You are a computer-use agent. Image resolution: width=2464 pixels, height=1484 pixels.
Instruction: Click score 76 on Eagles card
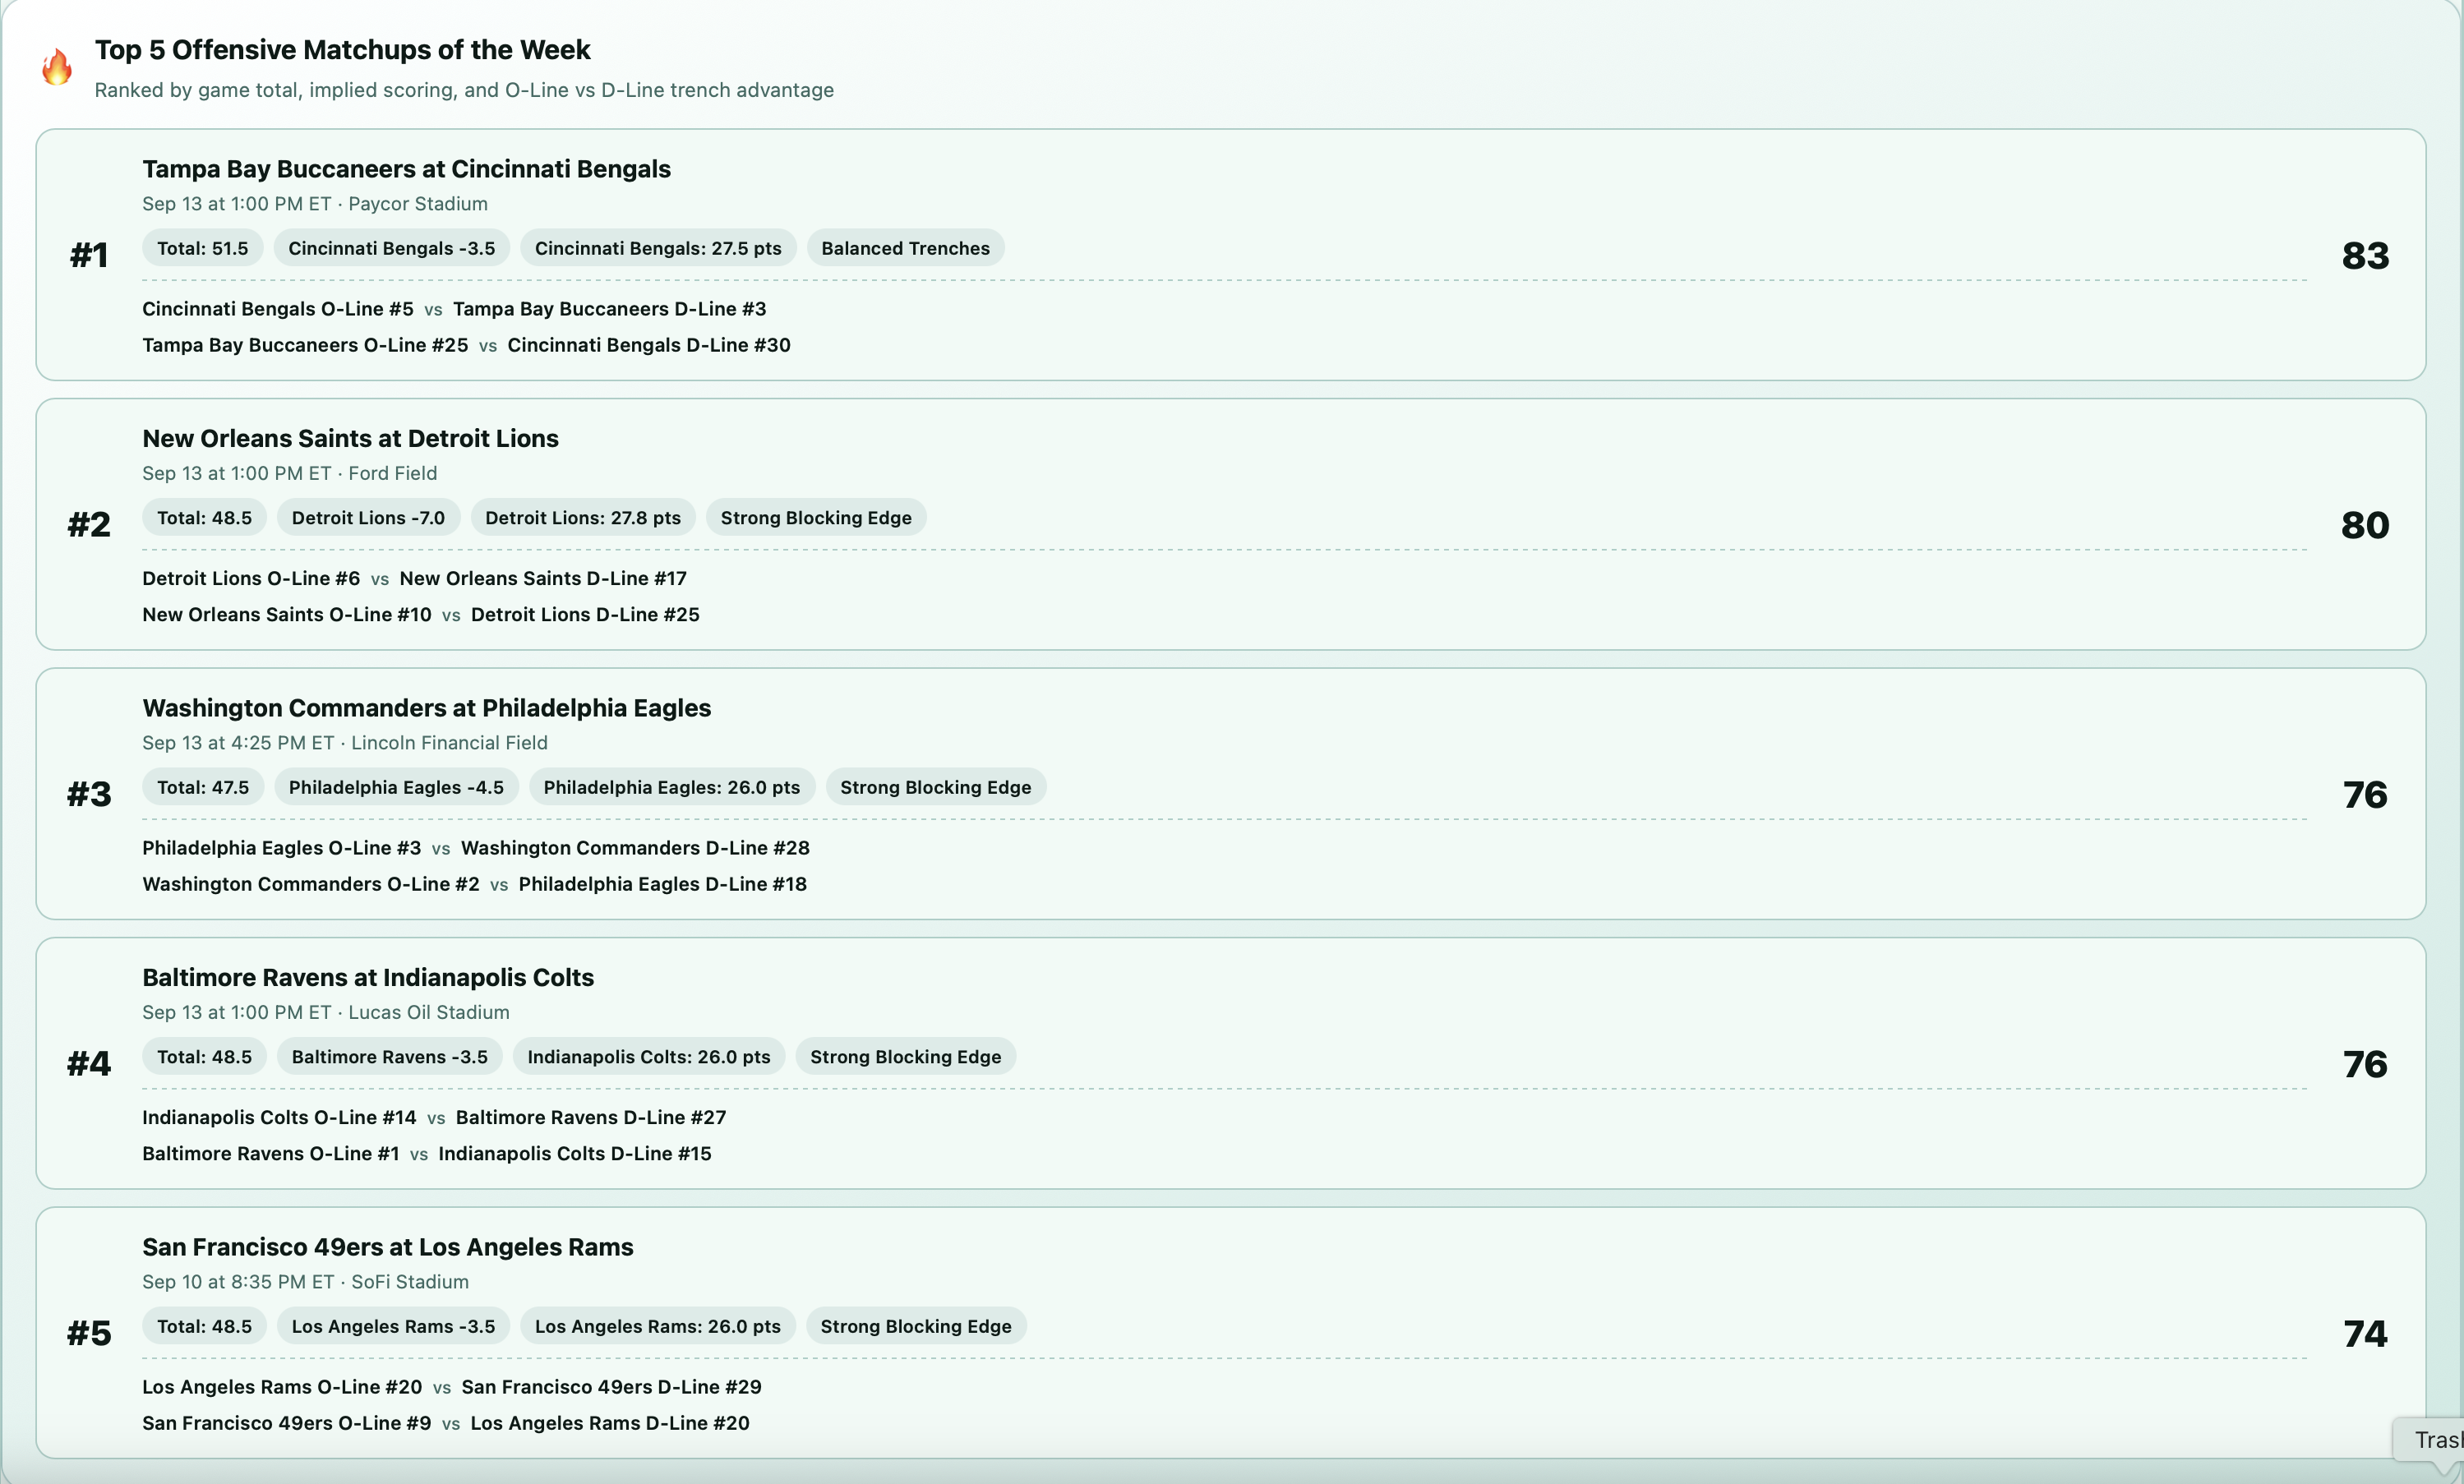[x=2365, y=794]
